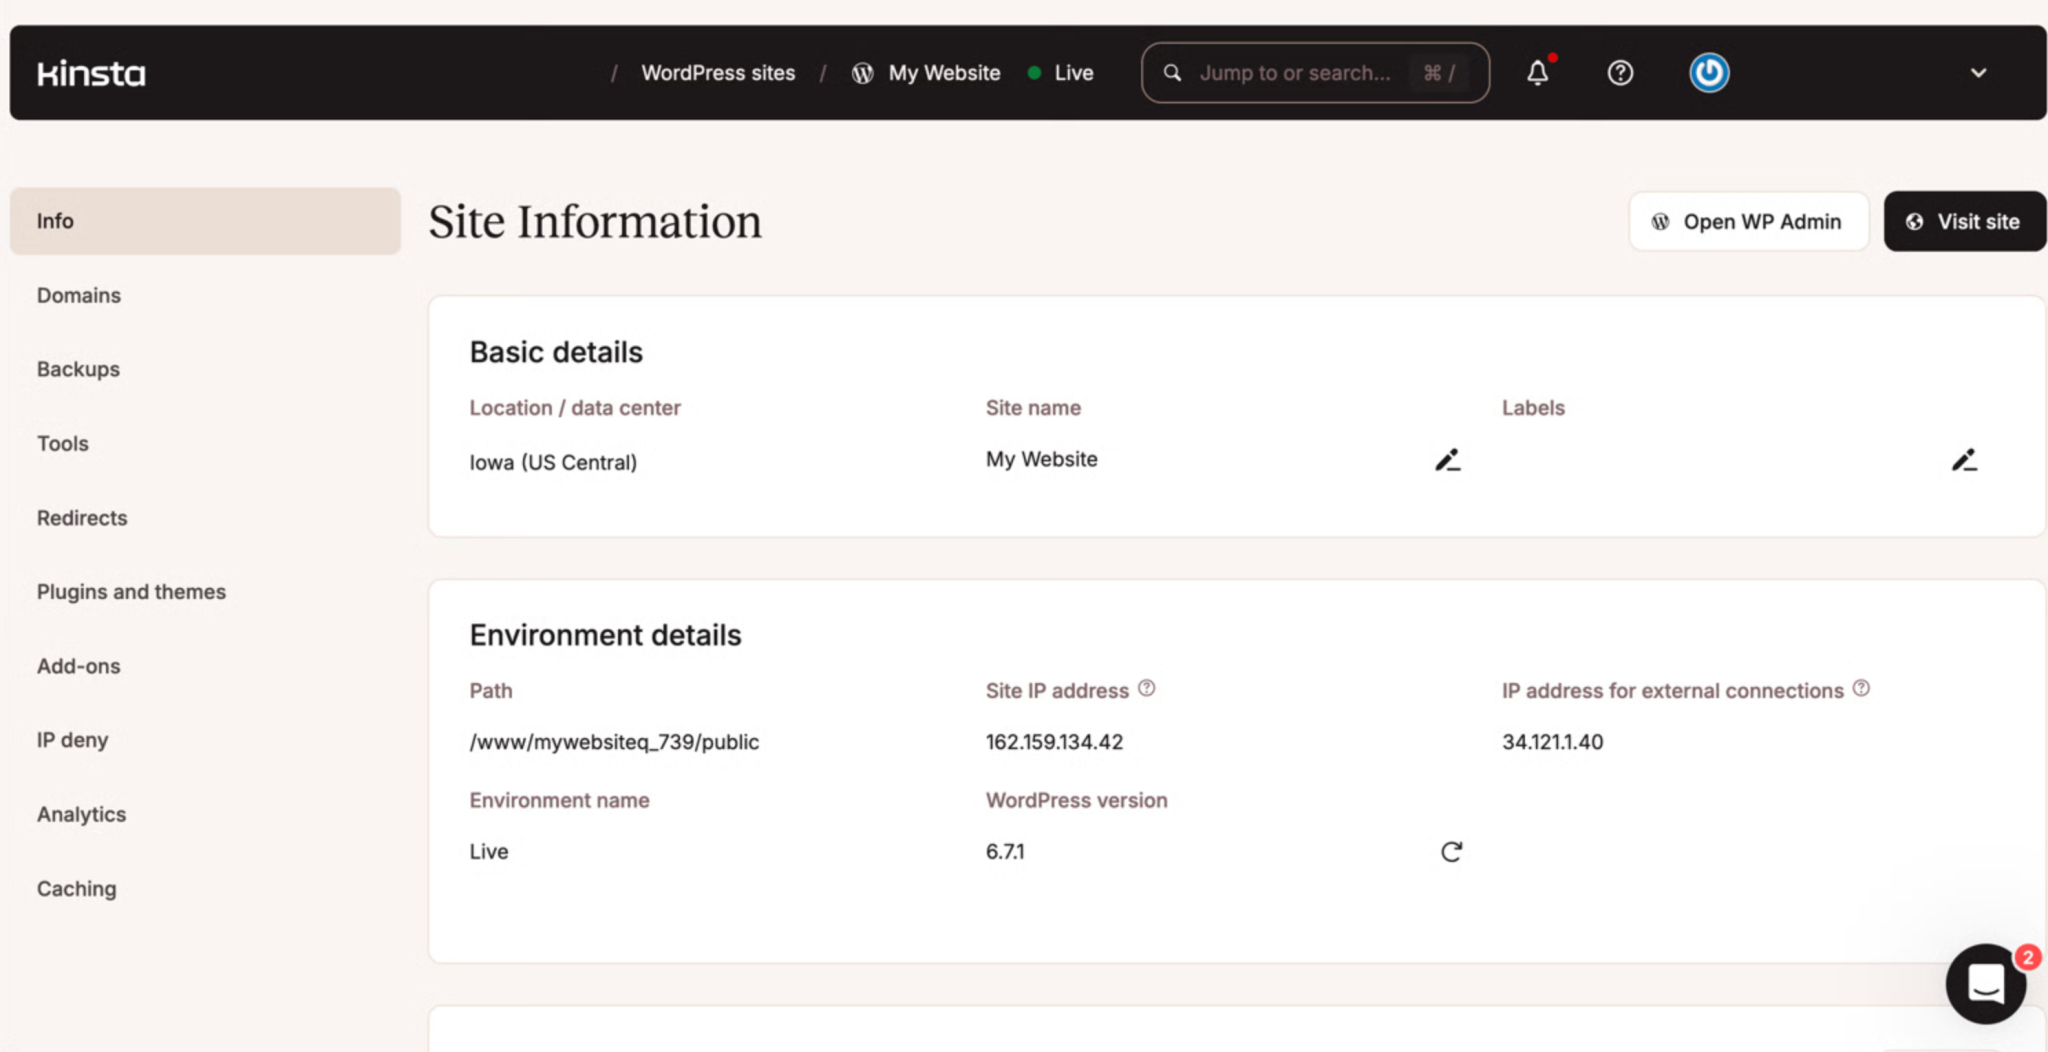The image size is (2048, 1052).
Task: Switch to the Plugins and themes section
Action: 131,591
